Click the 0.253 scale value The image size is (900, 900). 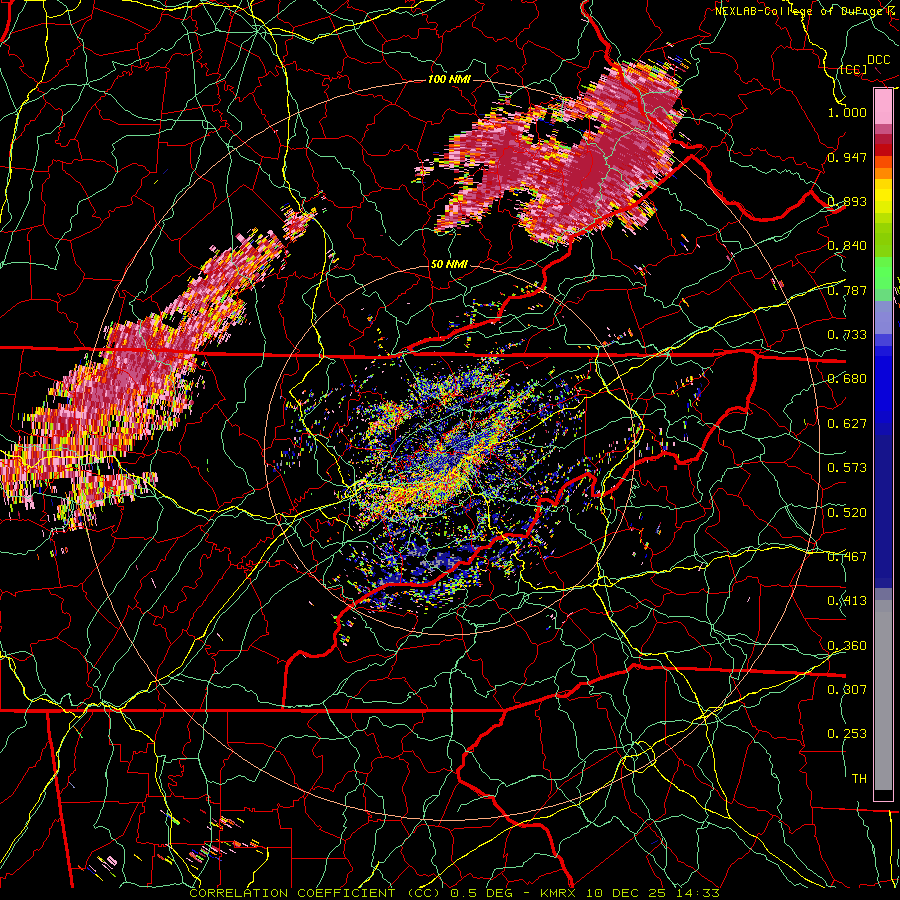coord(847,734)
